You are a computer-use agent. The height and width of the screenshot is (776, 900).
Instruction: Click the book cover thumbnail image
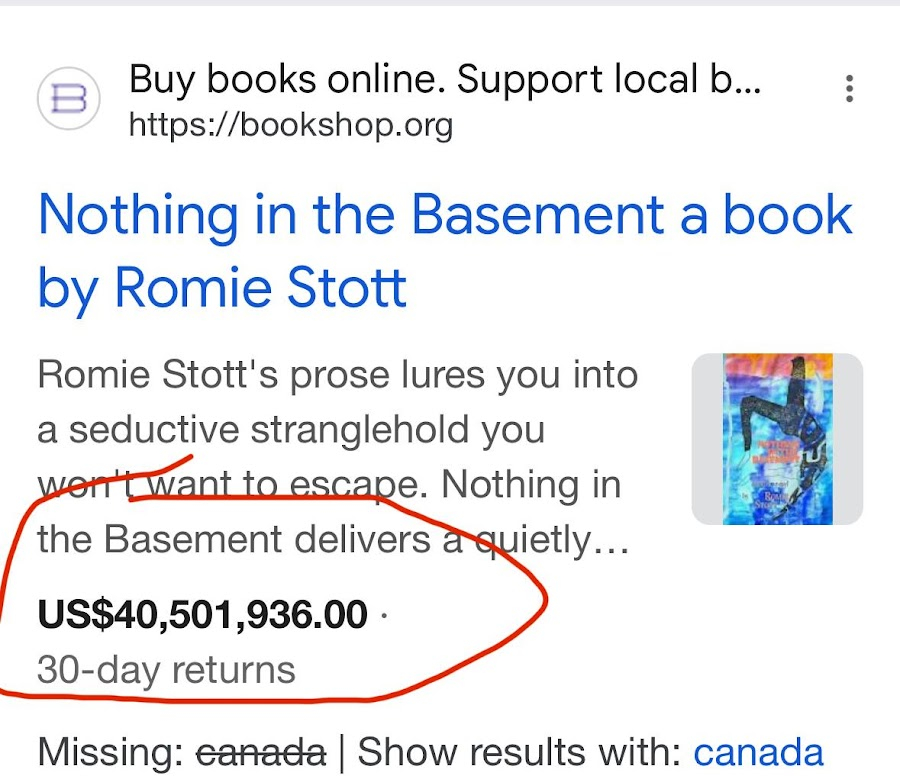pos(777,438)
